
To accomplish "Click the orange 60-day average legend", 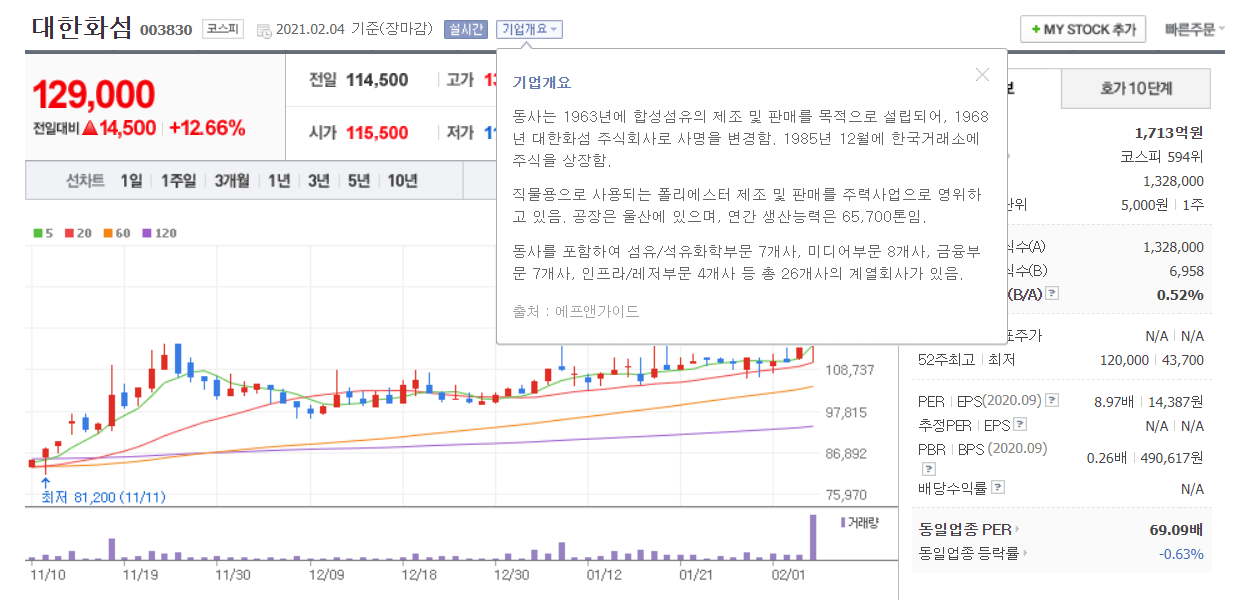I will pos(117,233).
